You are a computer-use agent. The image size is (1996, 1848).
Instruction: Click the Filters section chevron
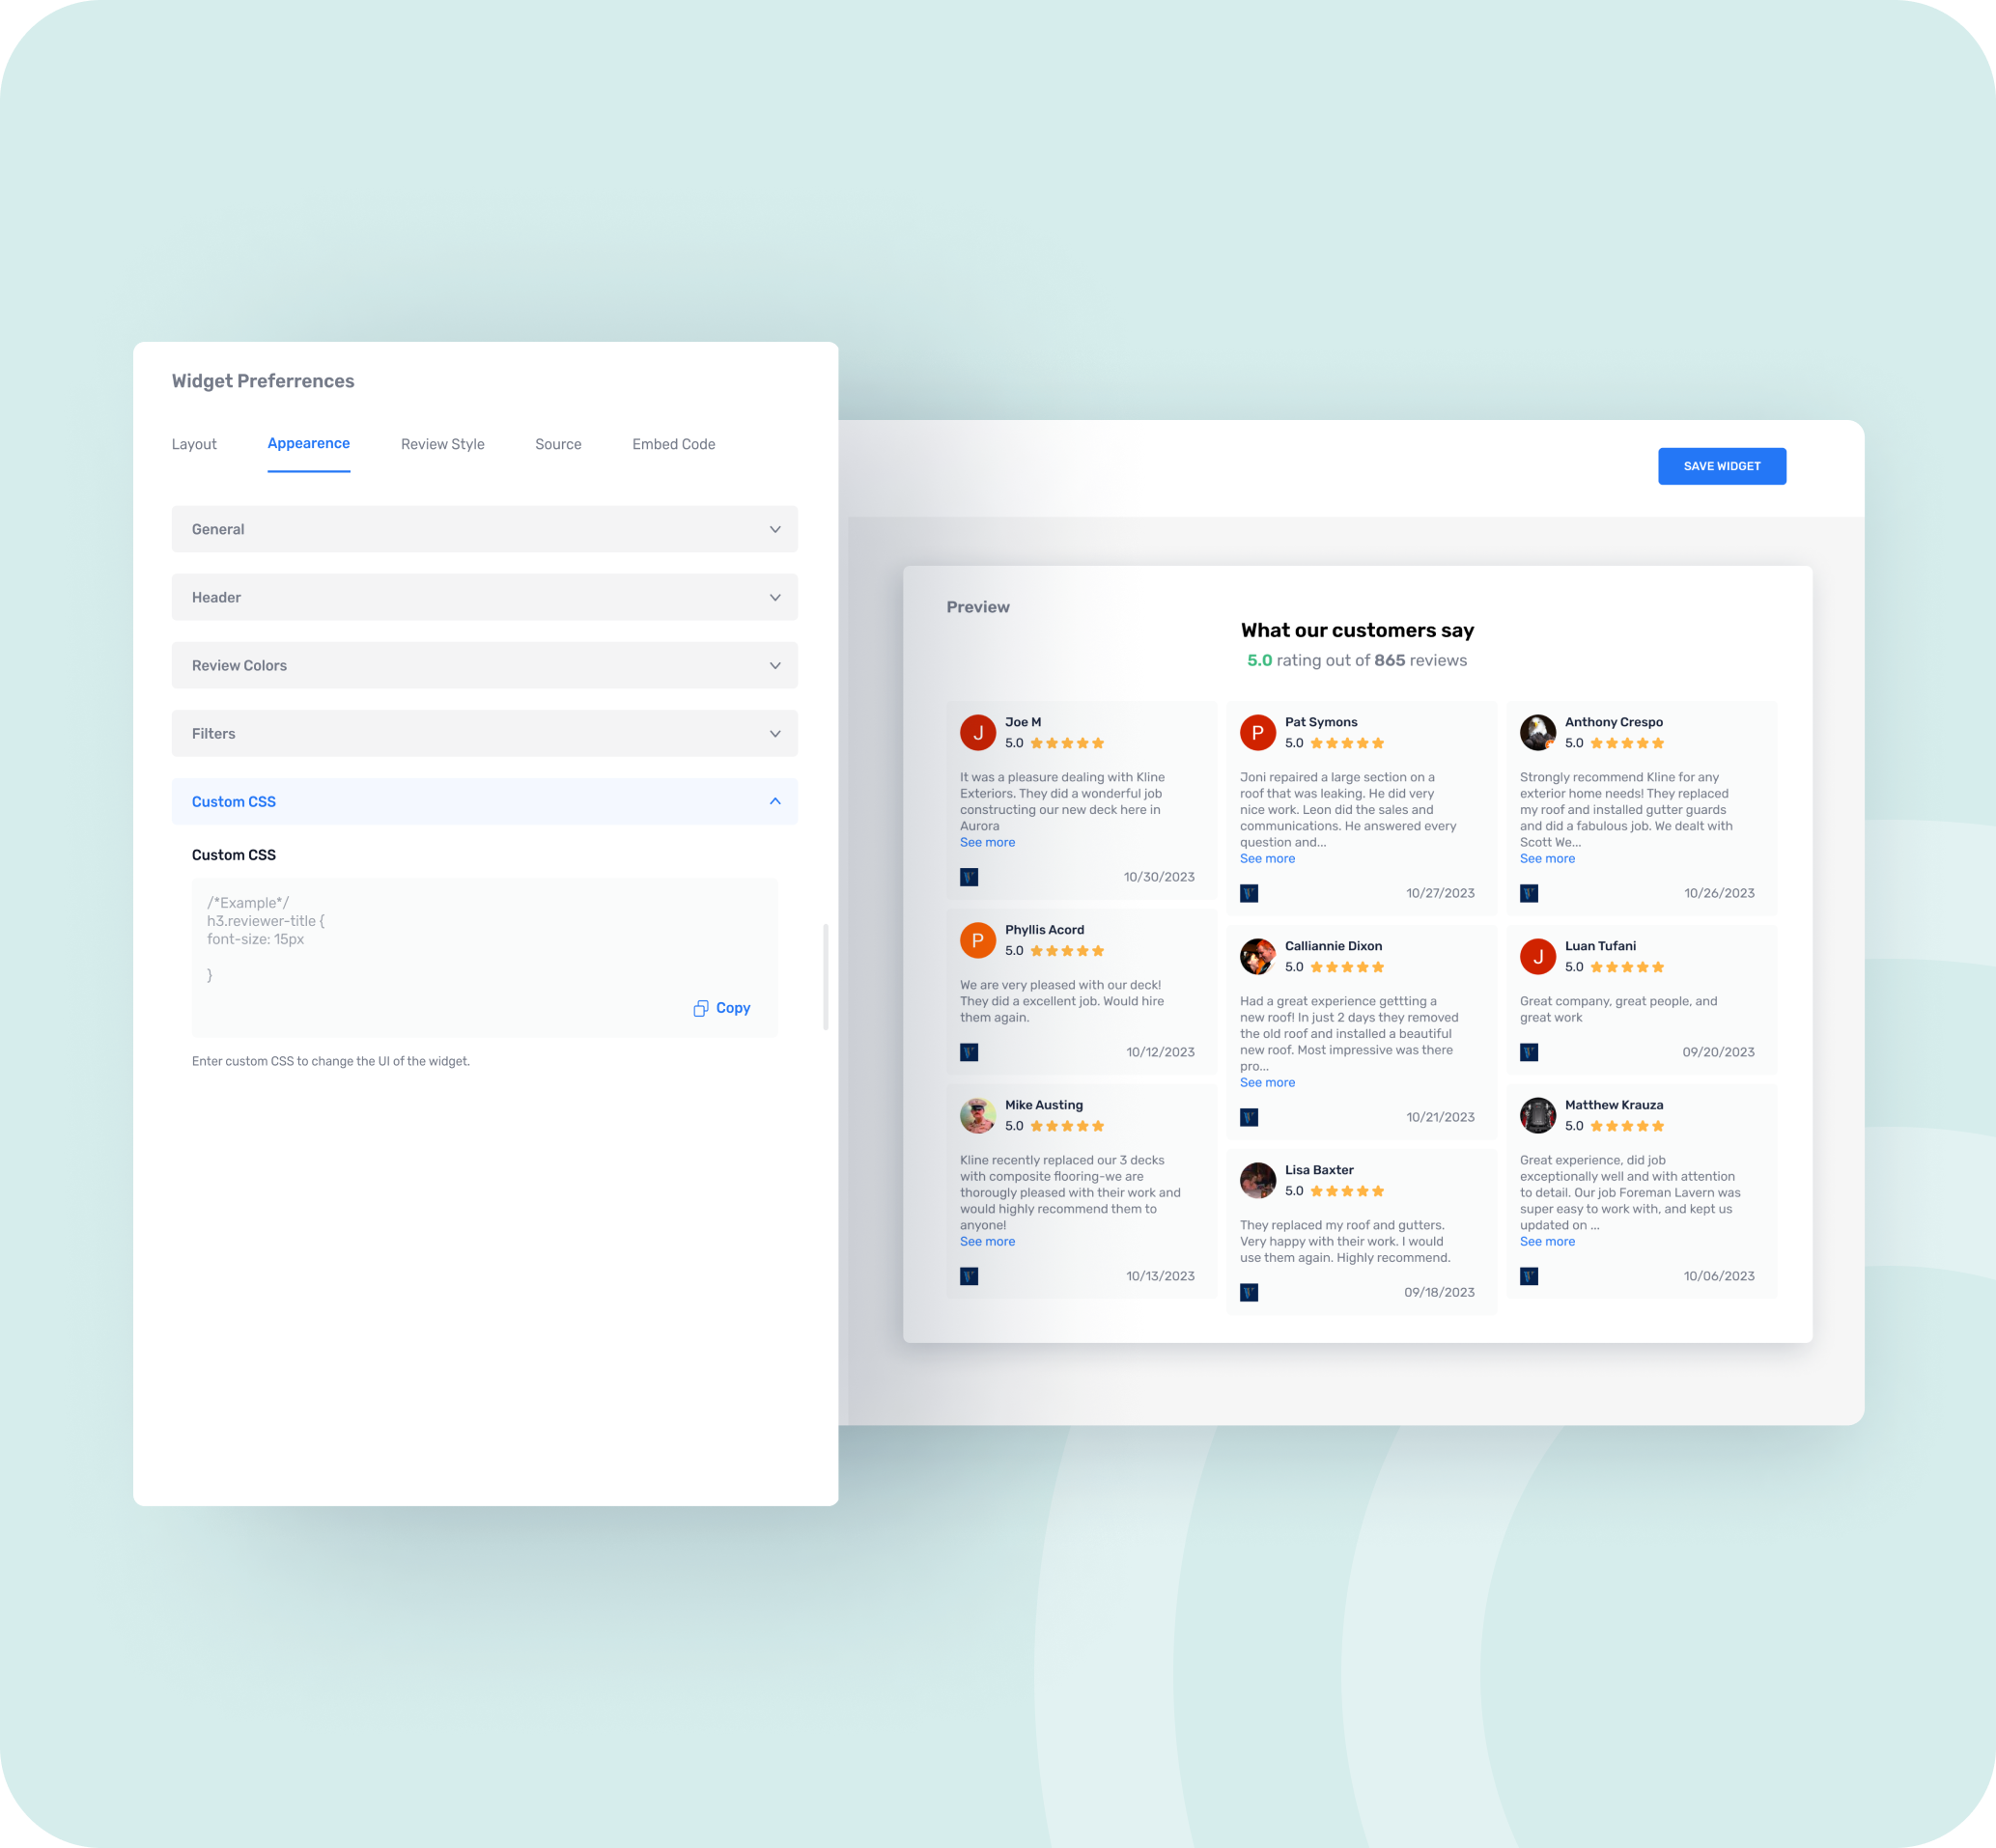777,734
